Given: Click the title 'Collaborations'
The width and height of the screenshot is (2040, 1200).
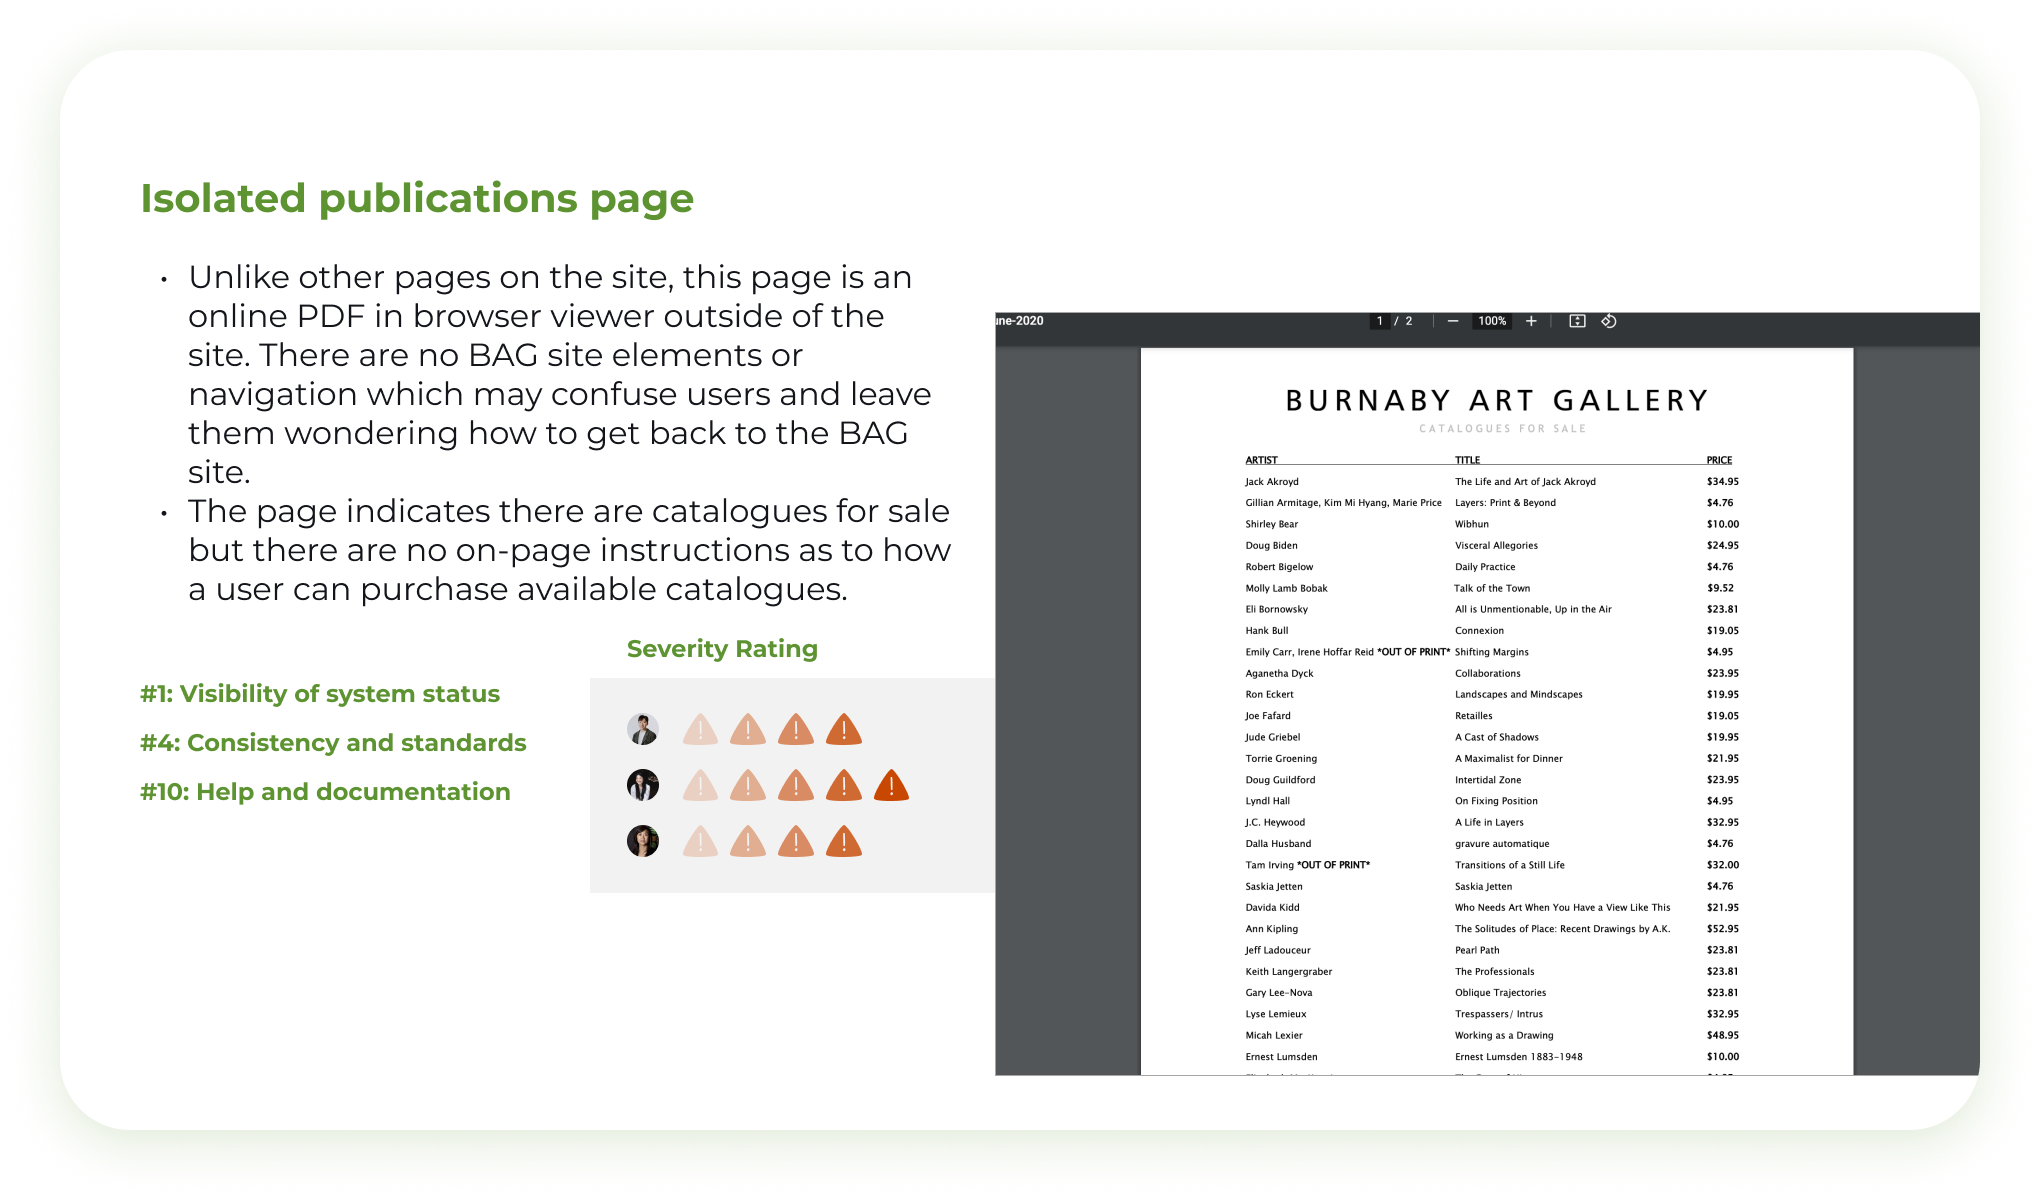Looking at the screenshot, I should [1488, 674].
